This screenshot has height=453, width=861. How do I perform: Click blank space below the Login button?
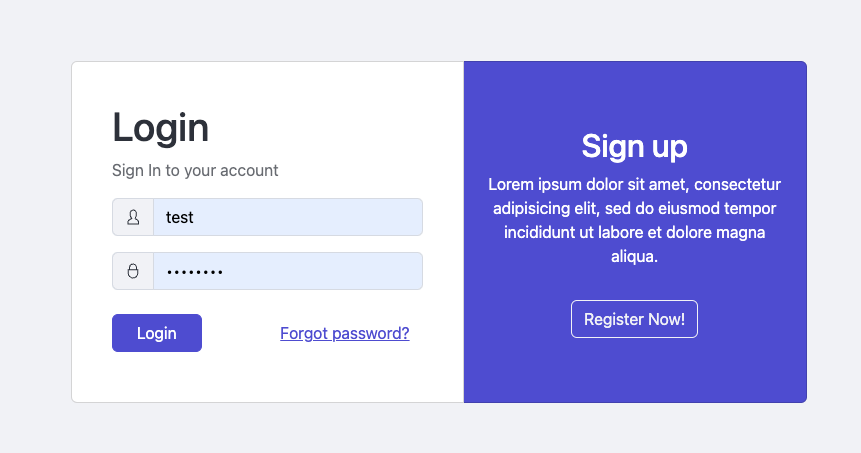point(220,378)
